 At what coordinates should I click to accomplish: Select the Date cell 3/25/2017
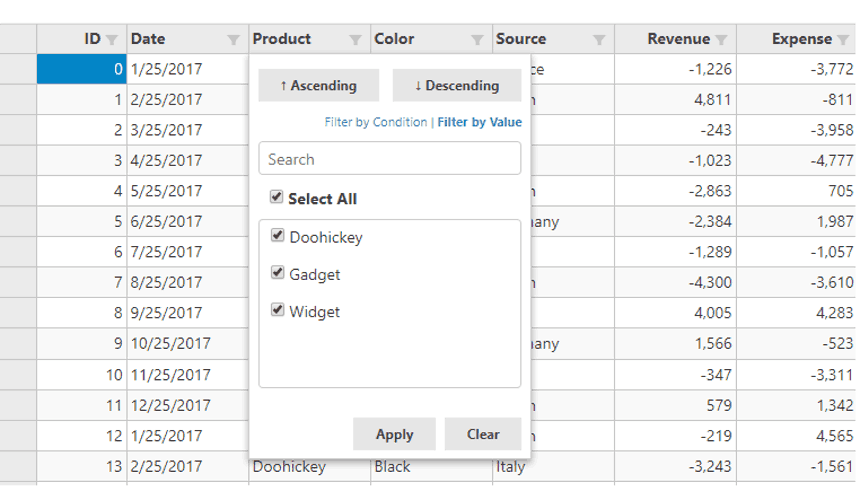point(188,130)
